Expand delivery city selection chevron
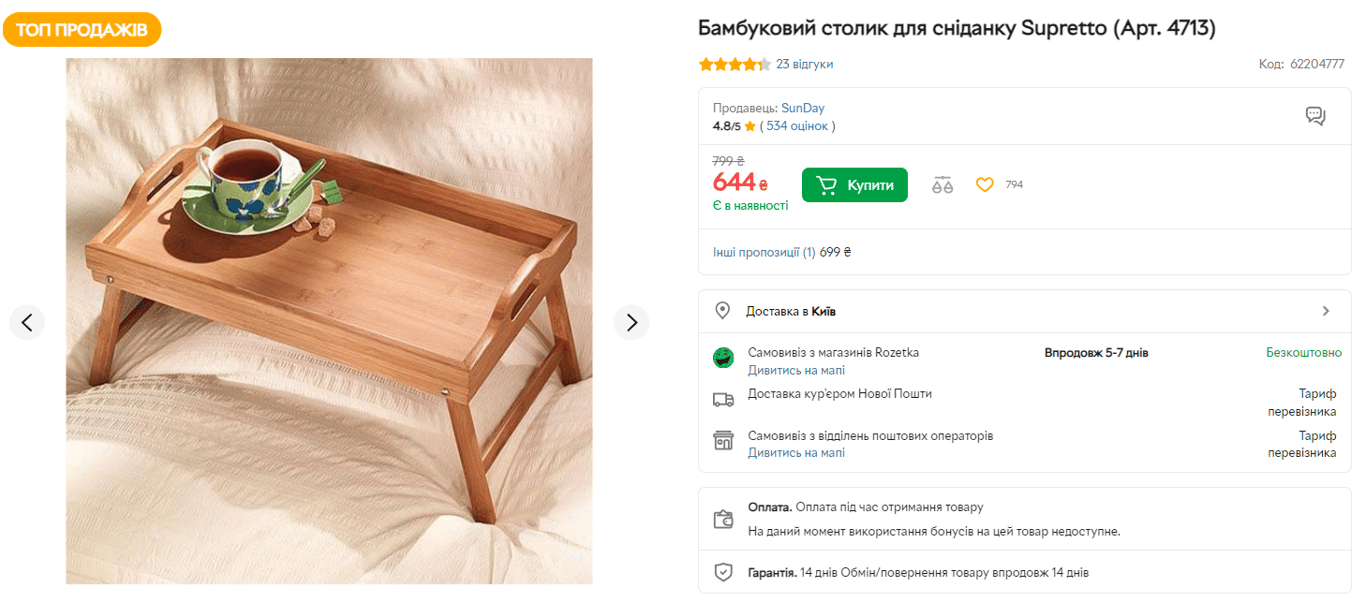 pyautogui.click(x=1326, y=311)
